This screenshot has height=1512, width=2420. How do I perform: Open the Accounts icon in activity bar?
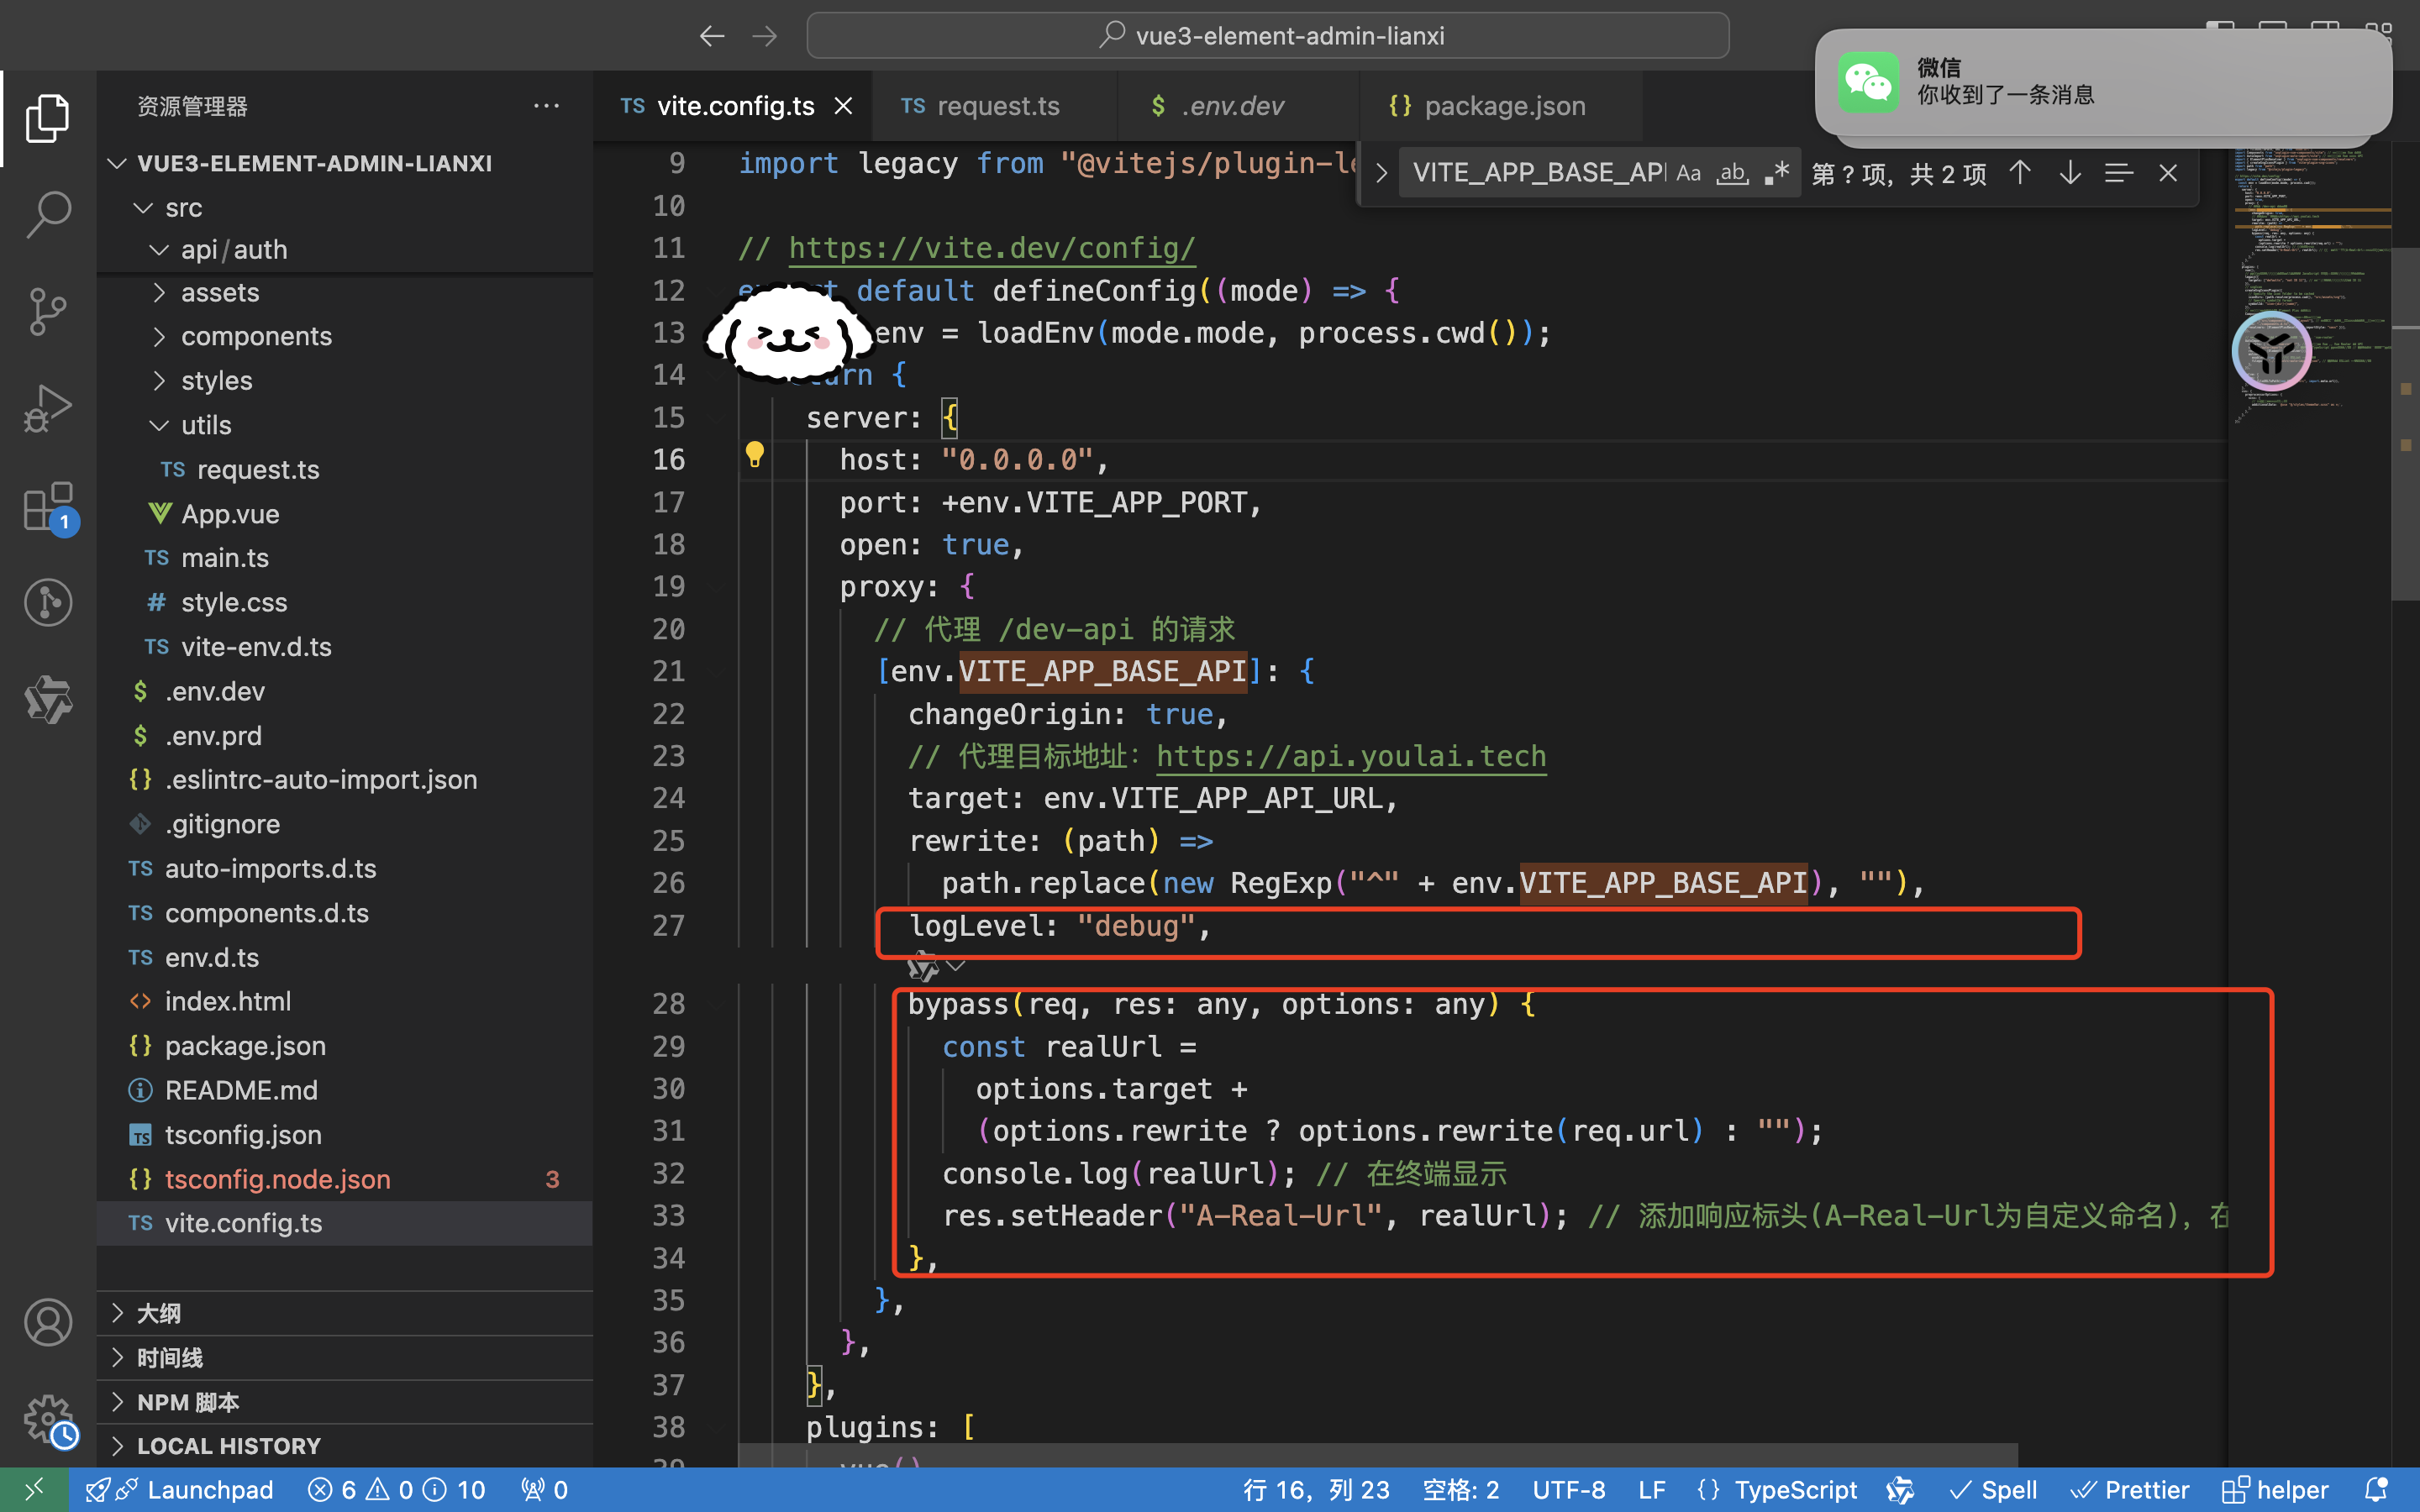point(47,1322)
